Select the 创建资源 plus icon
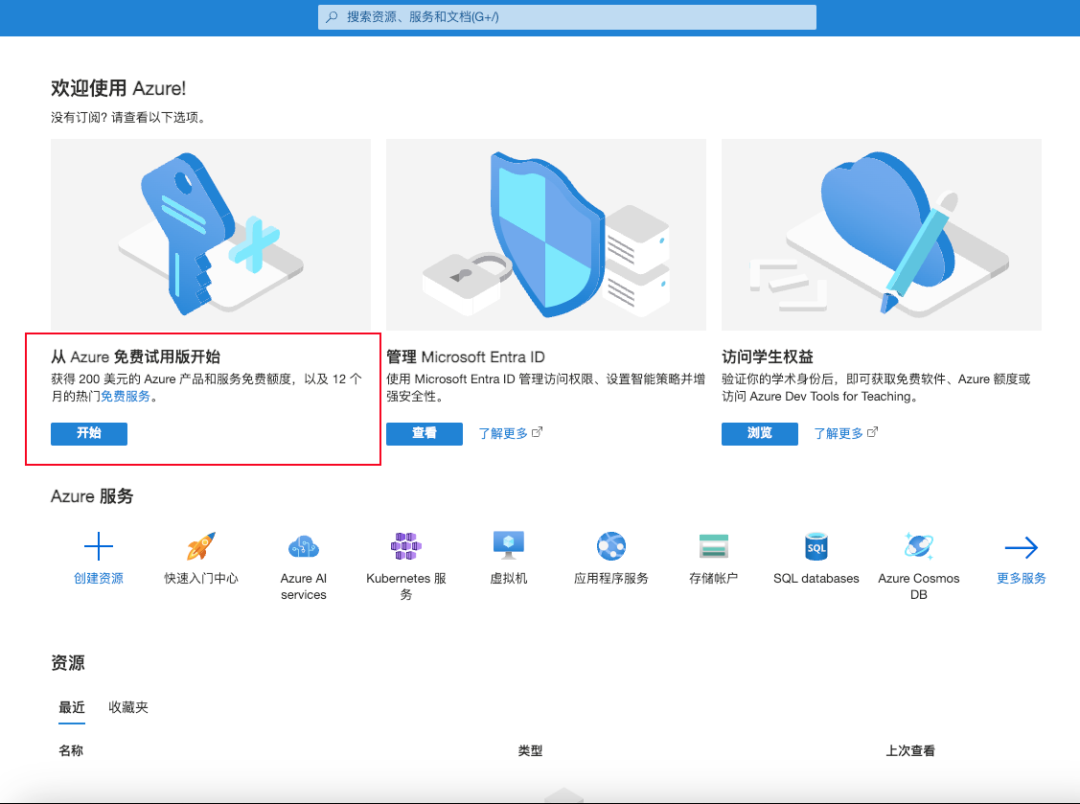This screenshot has width=1080, height=804. [x=97, y=546]
